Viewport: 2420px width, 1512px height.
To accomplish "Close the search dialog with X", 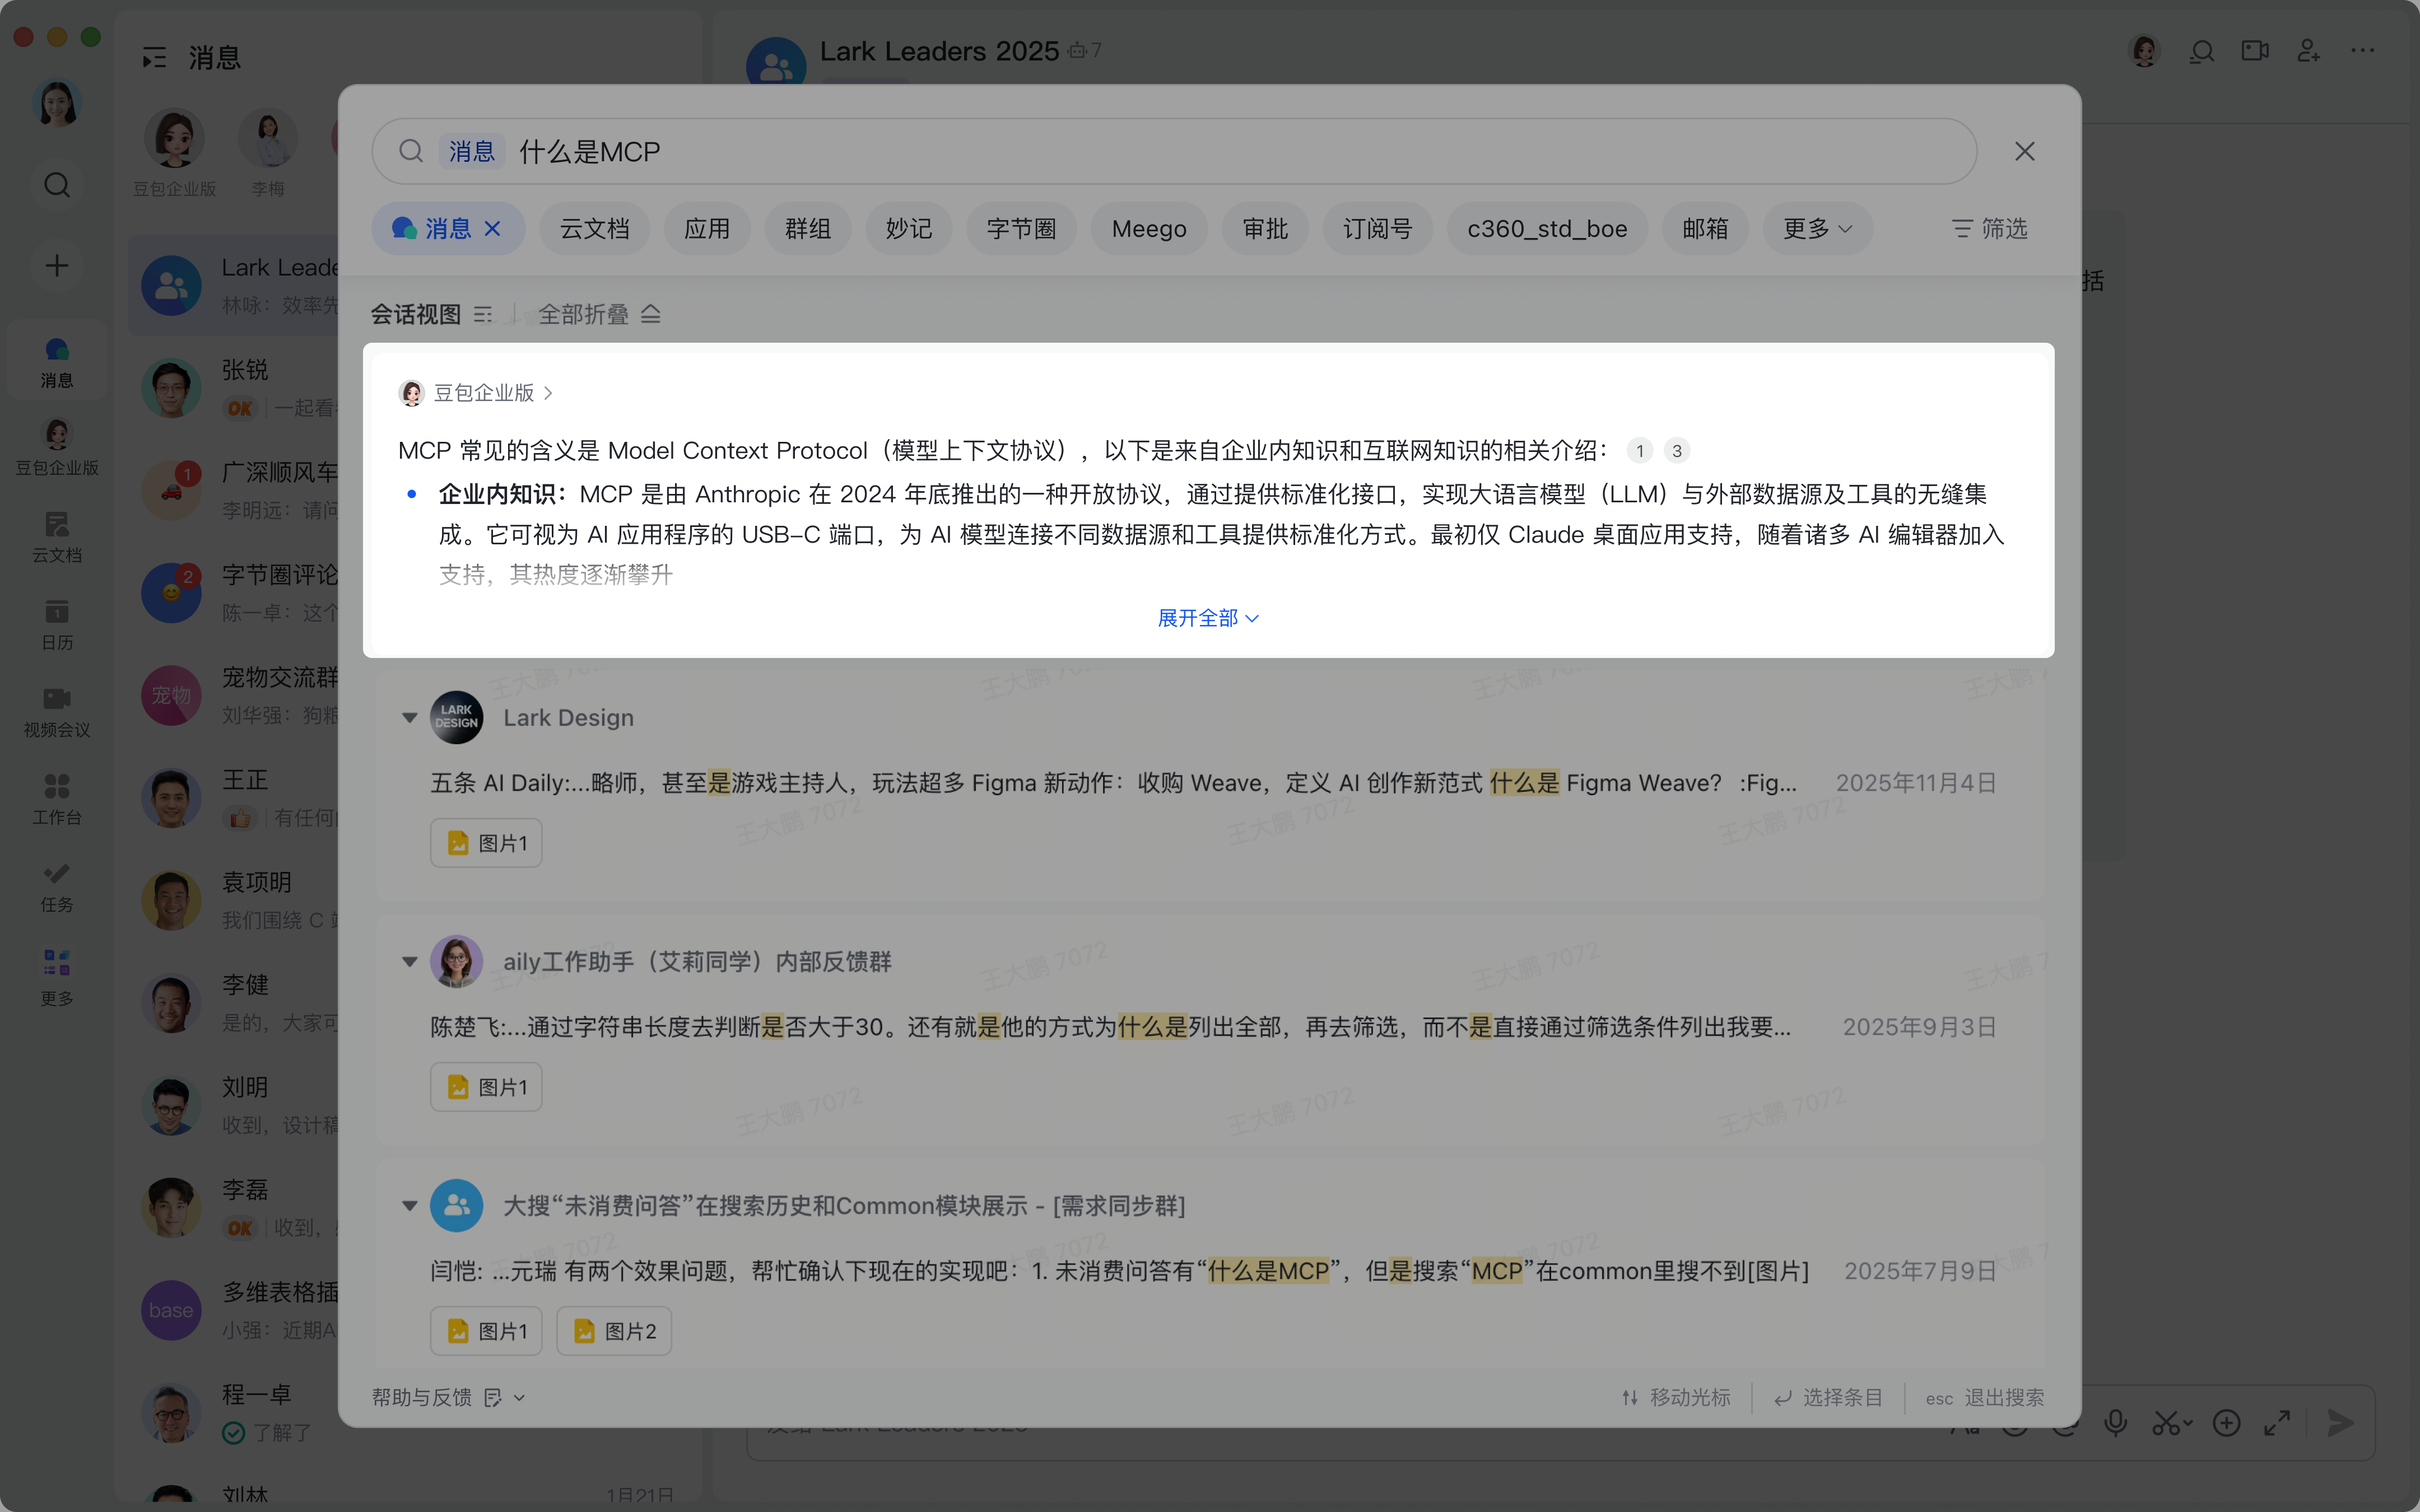I will (2025, 151).
